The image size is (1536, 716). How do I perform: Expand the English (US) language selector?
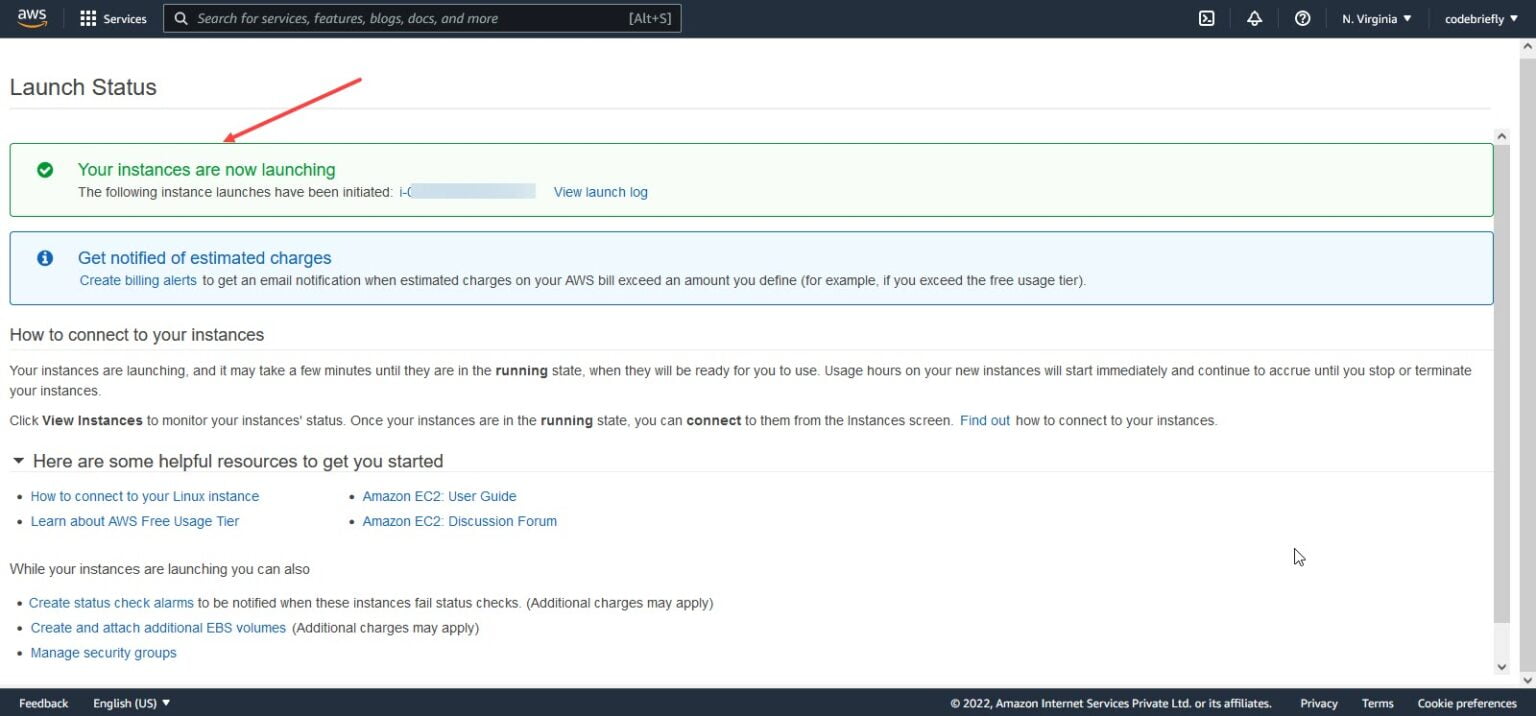pos(131,702)
